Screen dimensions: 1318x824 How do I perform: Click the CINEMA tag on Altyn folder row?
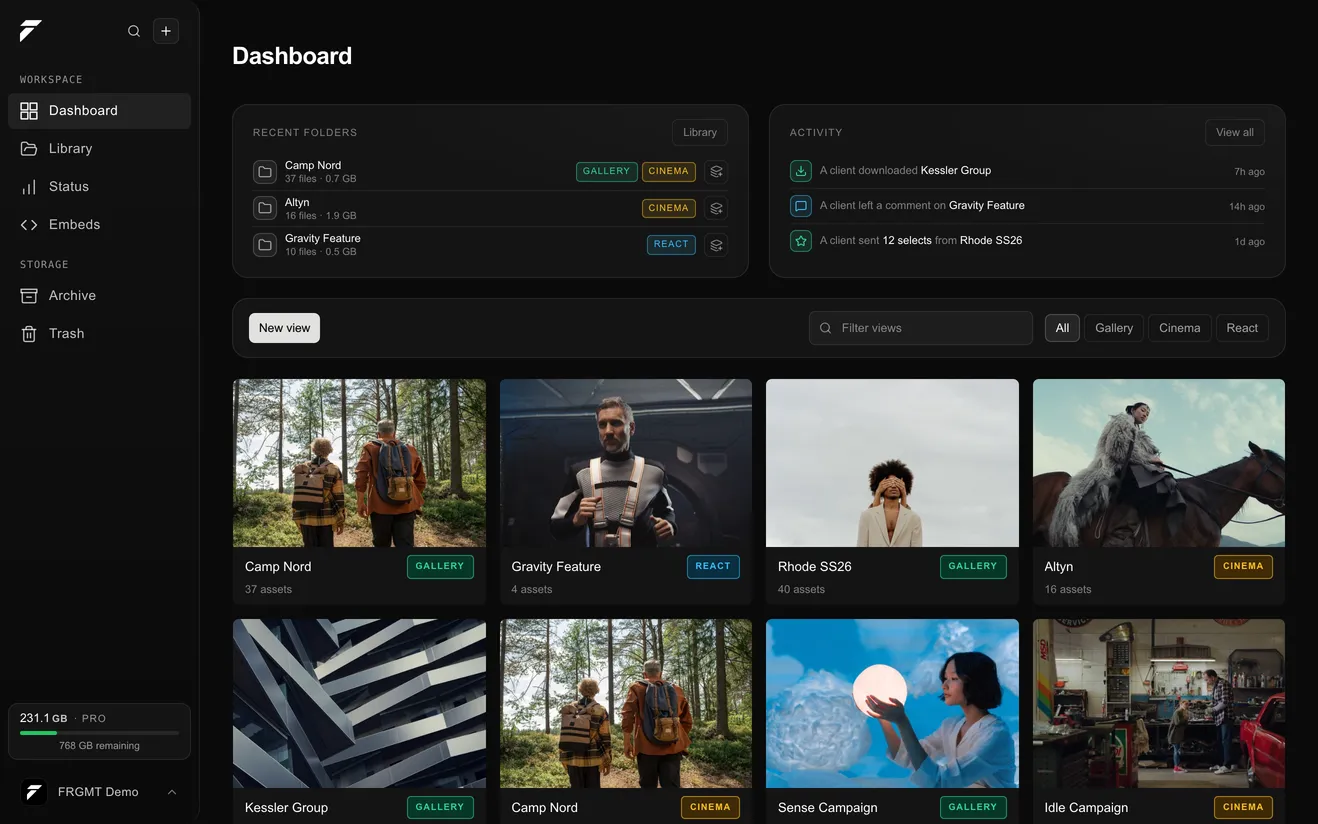669,208
